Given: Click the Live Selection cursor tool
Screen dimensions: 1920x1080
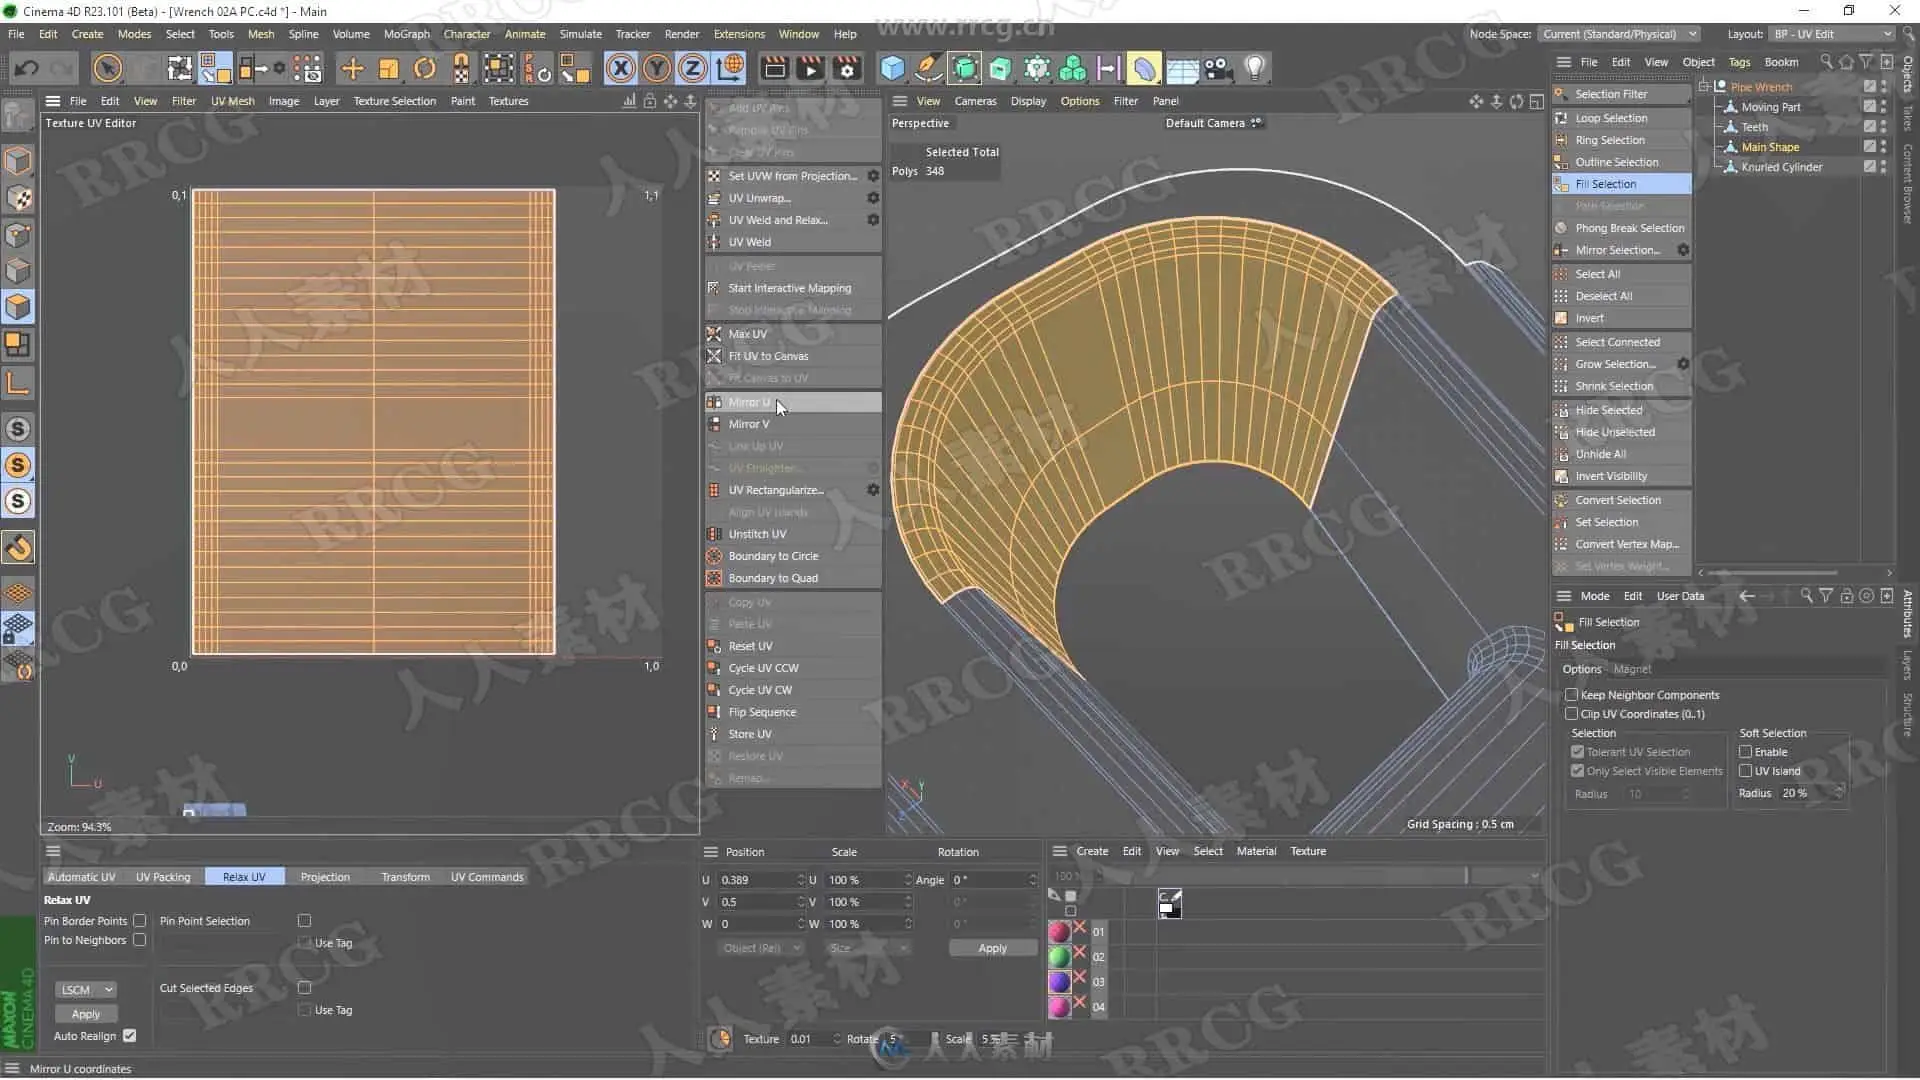Looking at the screenshot, I should [x=107, y=68].
